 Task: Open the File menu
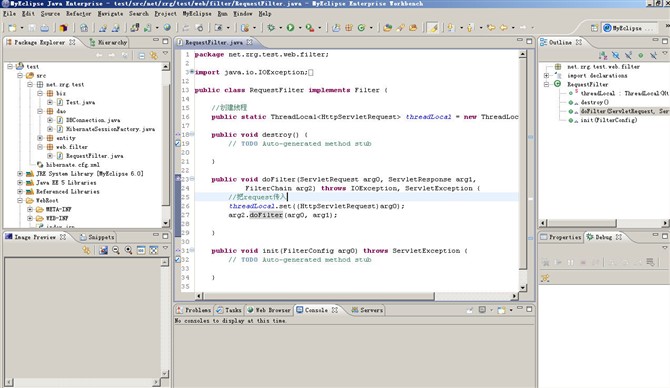click(x=9, y=14)
